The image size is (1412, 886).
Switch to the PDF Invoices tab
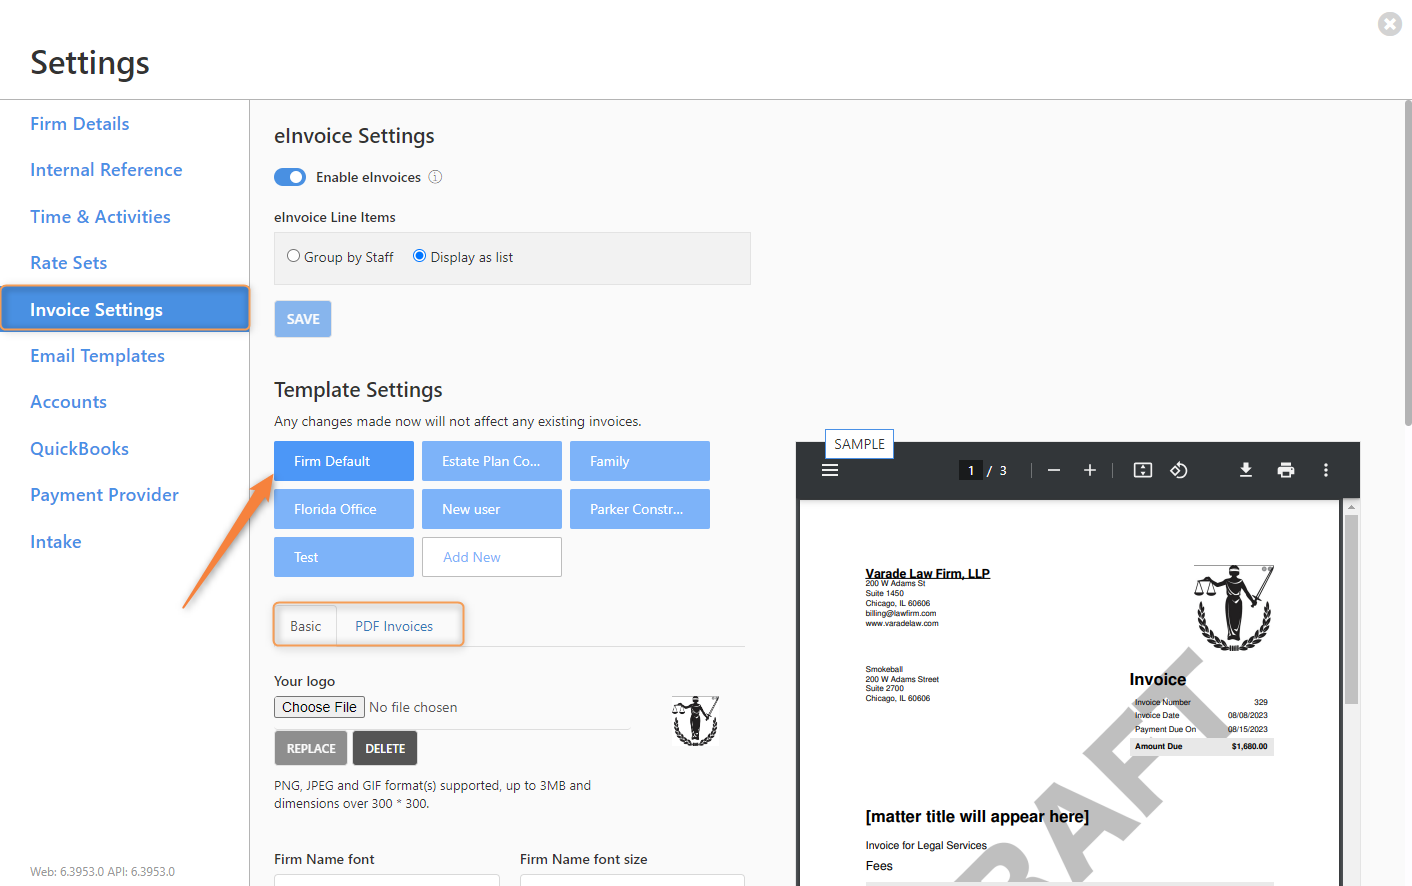[x=394, y=626]
